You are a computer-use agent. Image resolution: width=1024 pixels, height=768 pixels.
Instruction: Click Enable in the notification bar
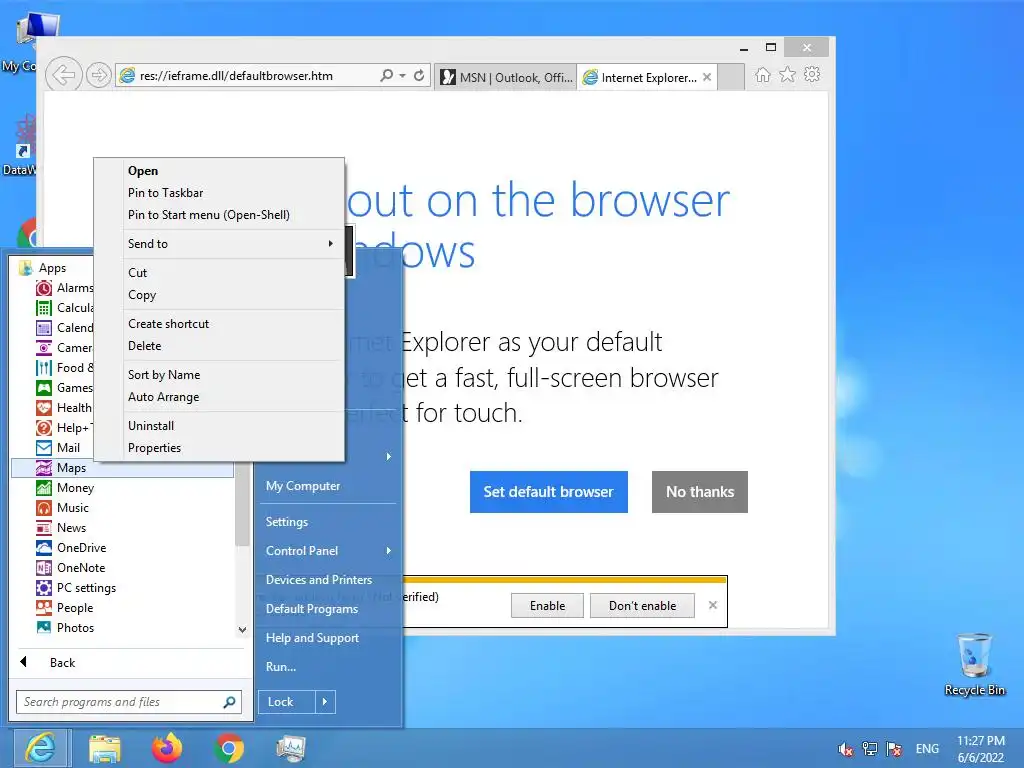[547, 605]
